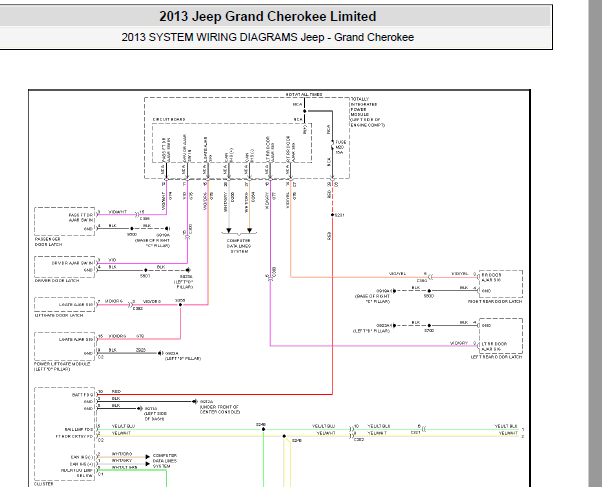Click the "CLUSTER" label at the bottom left
Viewport: 602px width, 487px height.
(43, 484)
